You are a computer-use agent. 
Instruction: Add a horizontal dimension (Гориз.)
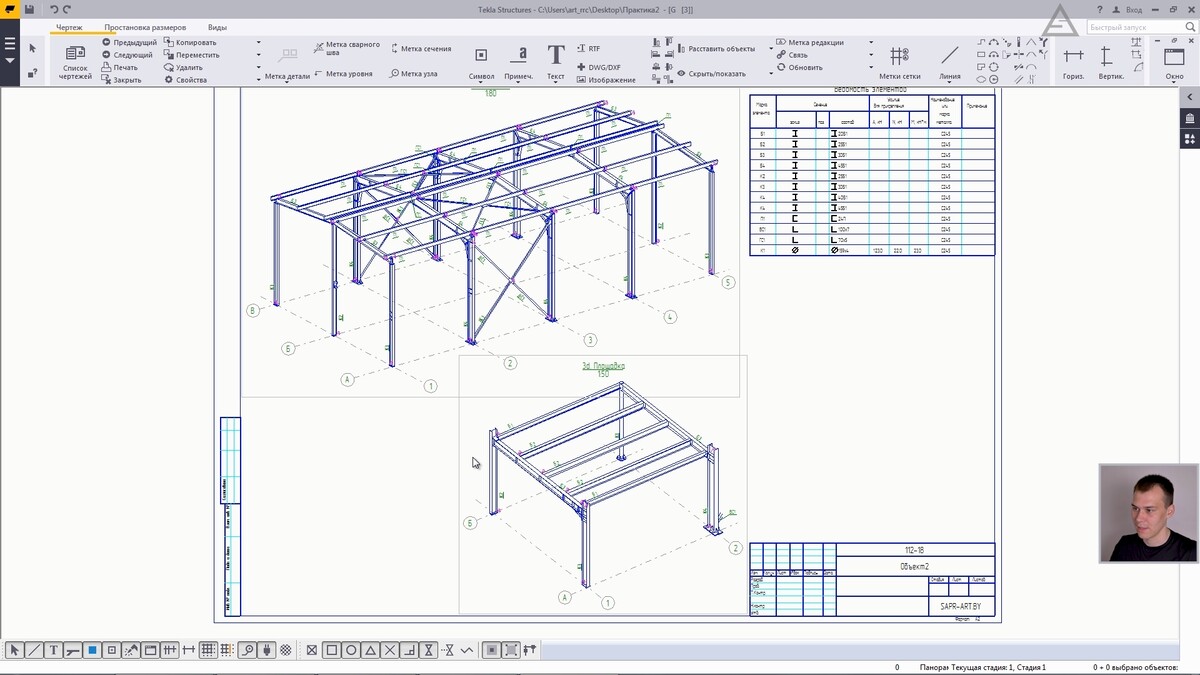pos(1073,60)
